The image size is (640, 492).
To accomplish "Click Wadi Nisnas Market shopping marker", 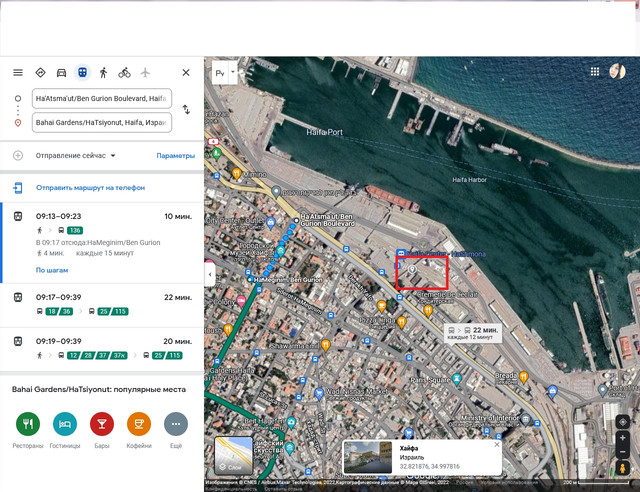I will 319,393.
